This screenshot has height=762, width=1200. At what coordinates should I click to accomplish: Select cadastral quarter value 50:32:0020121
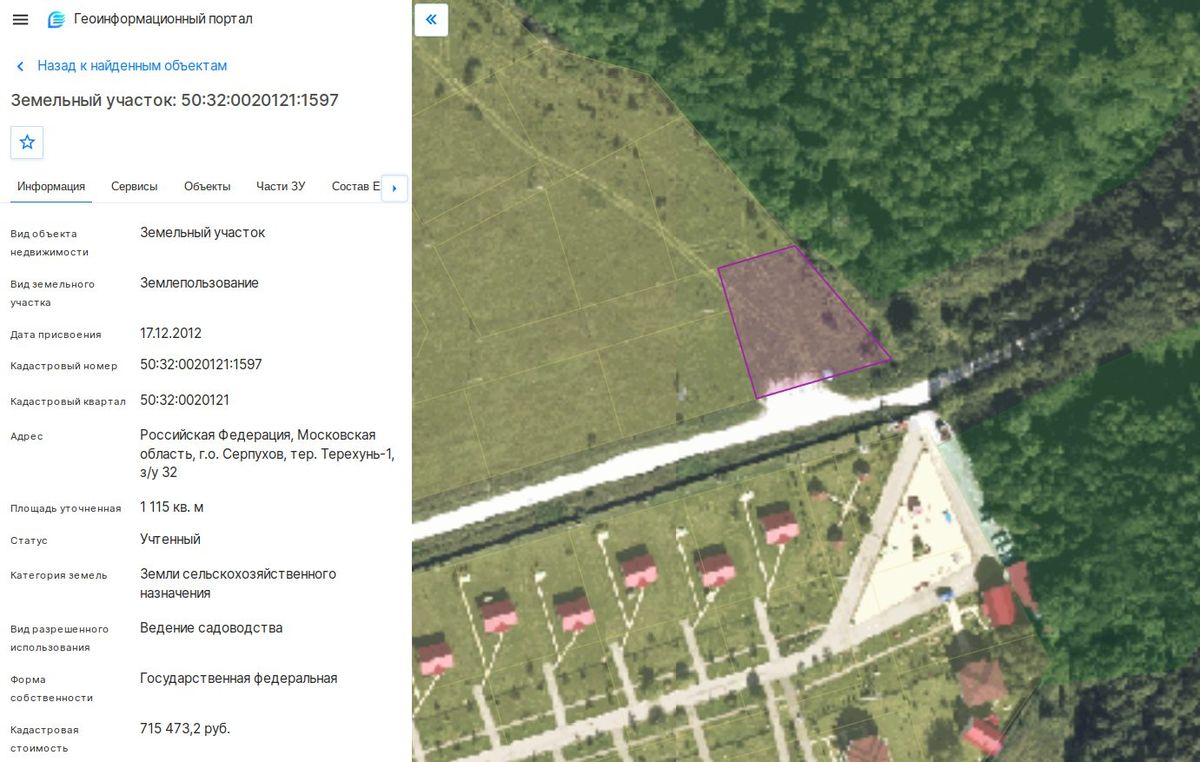[185, 400]
